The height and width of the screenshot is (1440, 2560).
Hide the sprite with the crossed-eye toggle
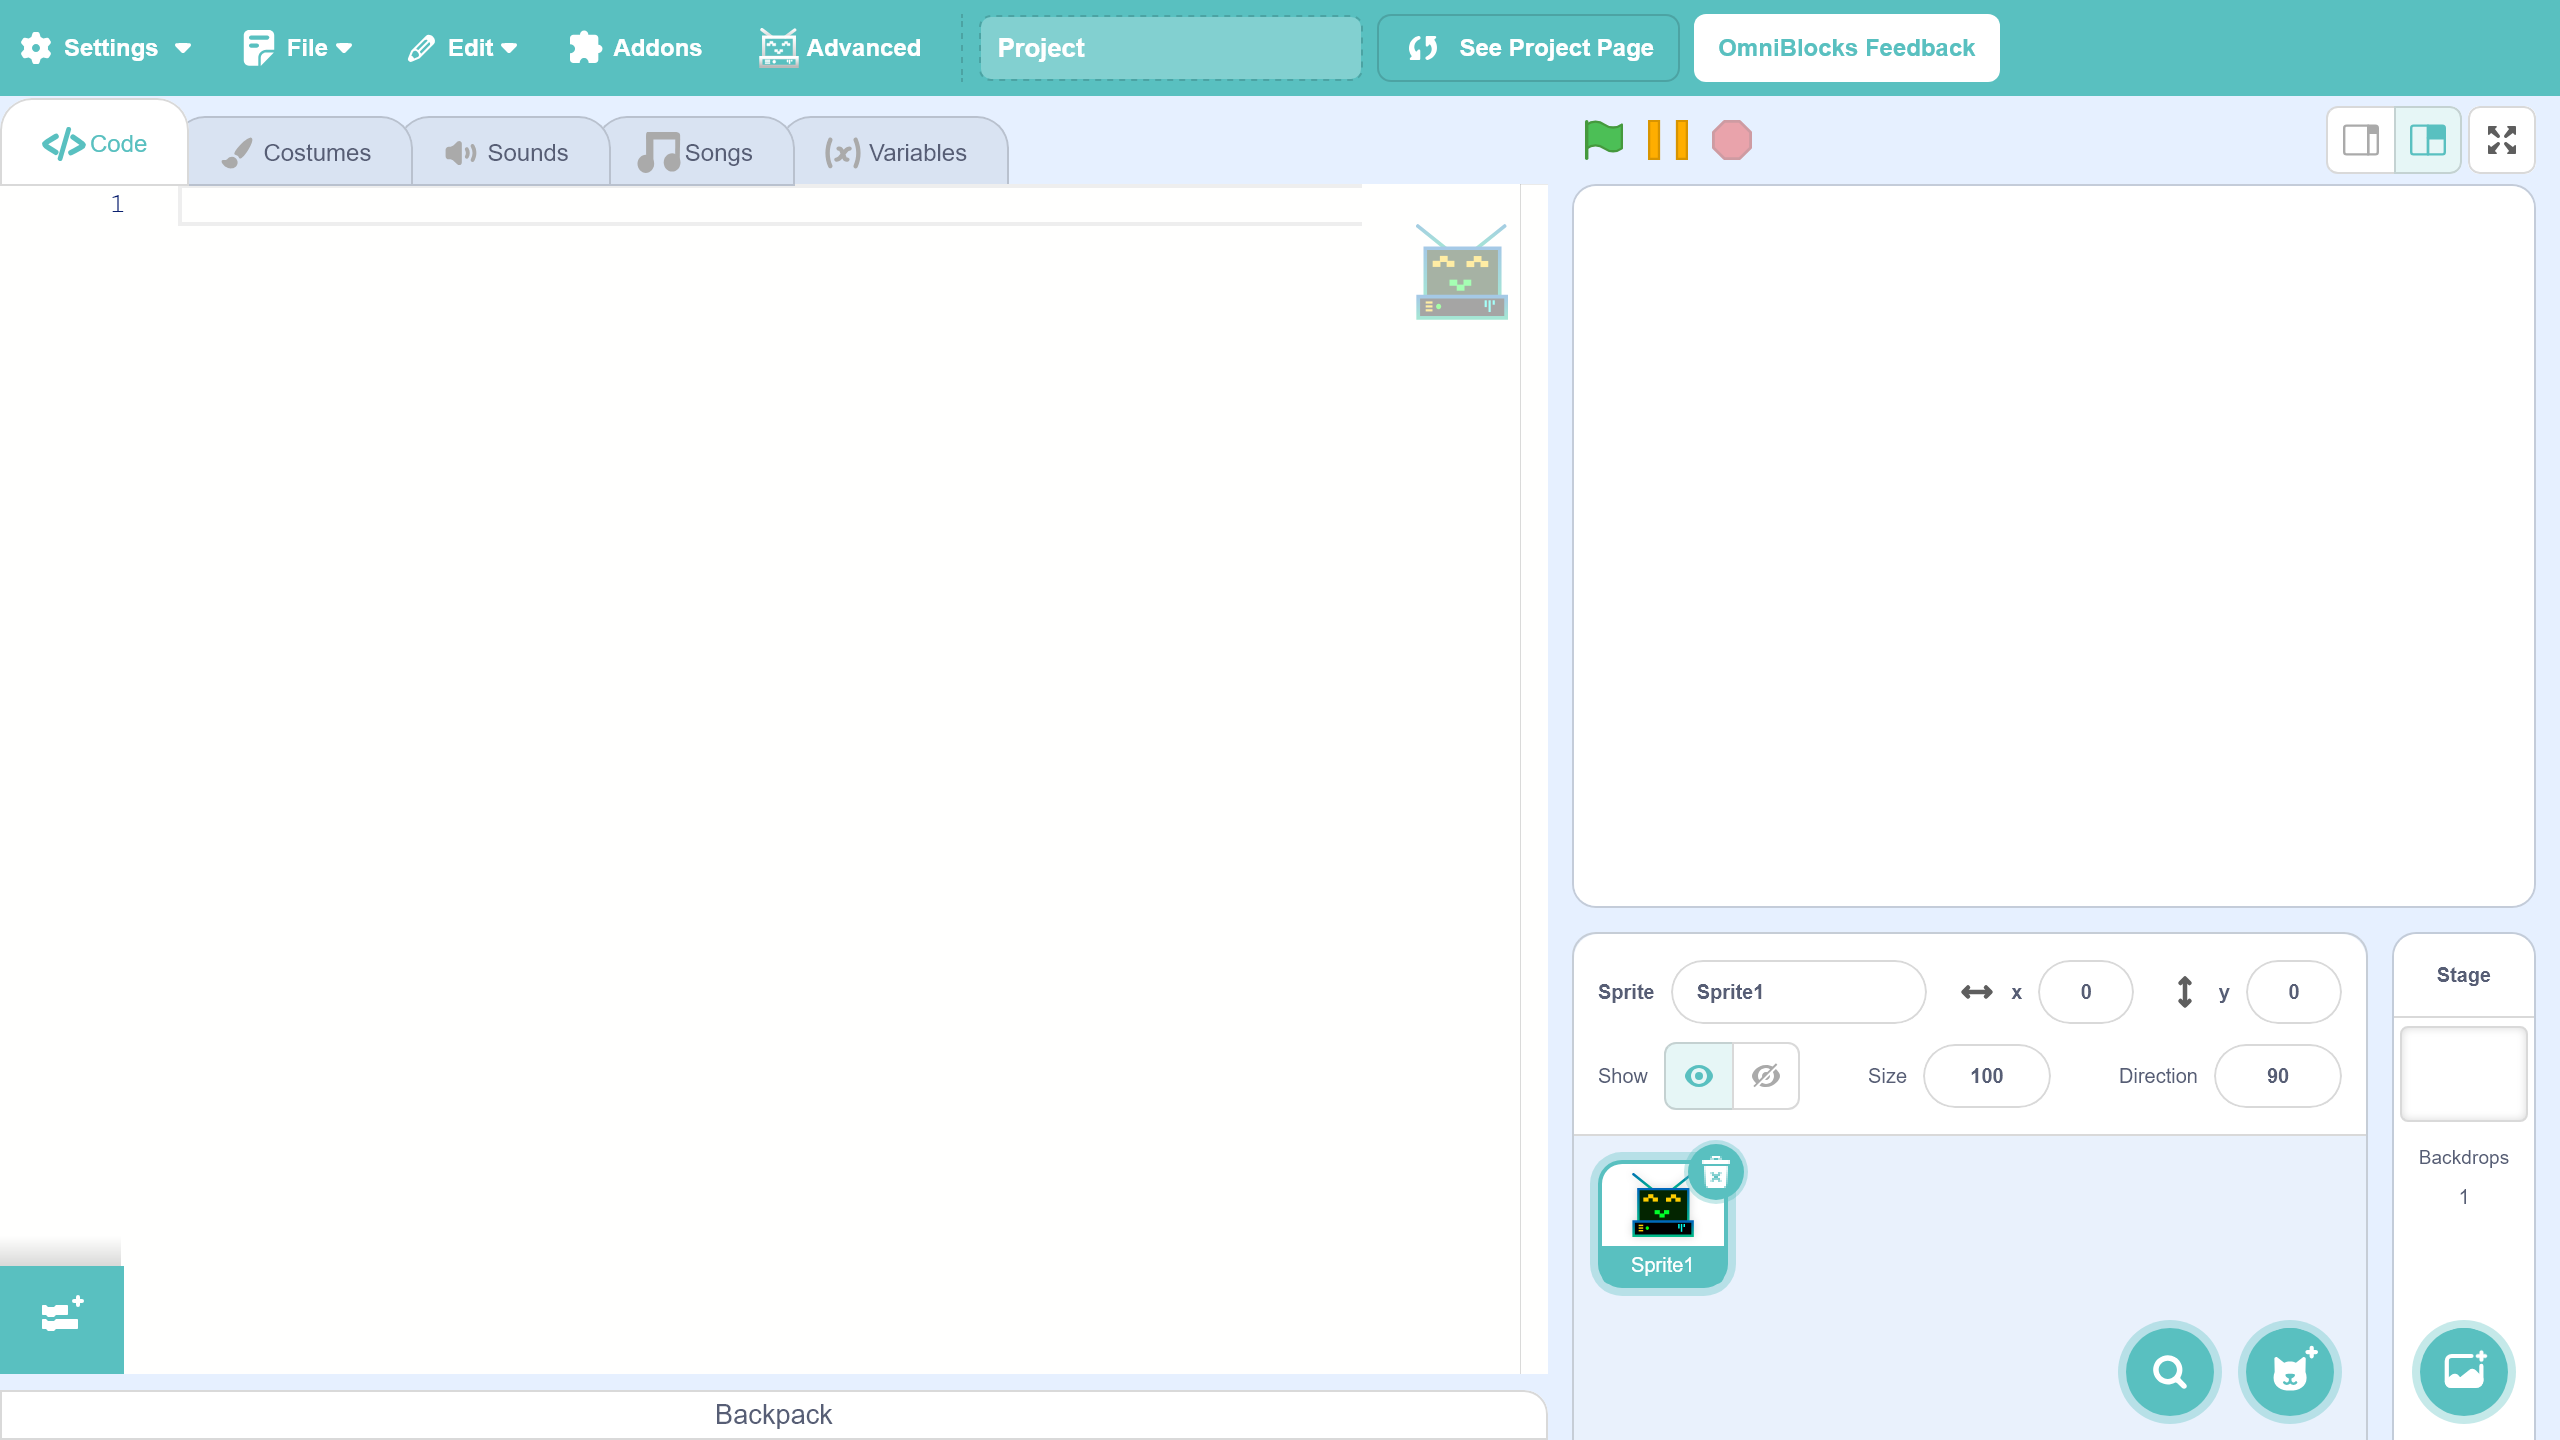[x=1766, y=1076]
